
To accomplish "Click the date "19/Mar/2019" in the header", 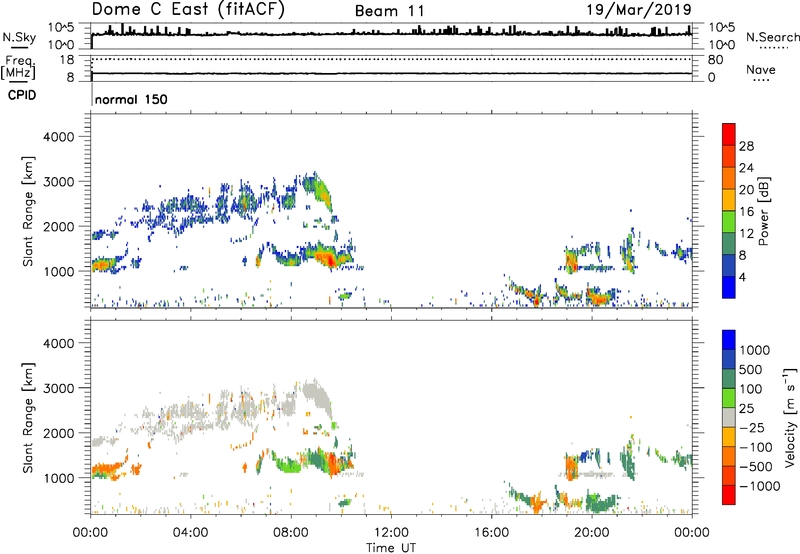I will [x=639, y=9].
